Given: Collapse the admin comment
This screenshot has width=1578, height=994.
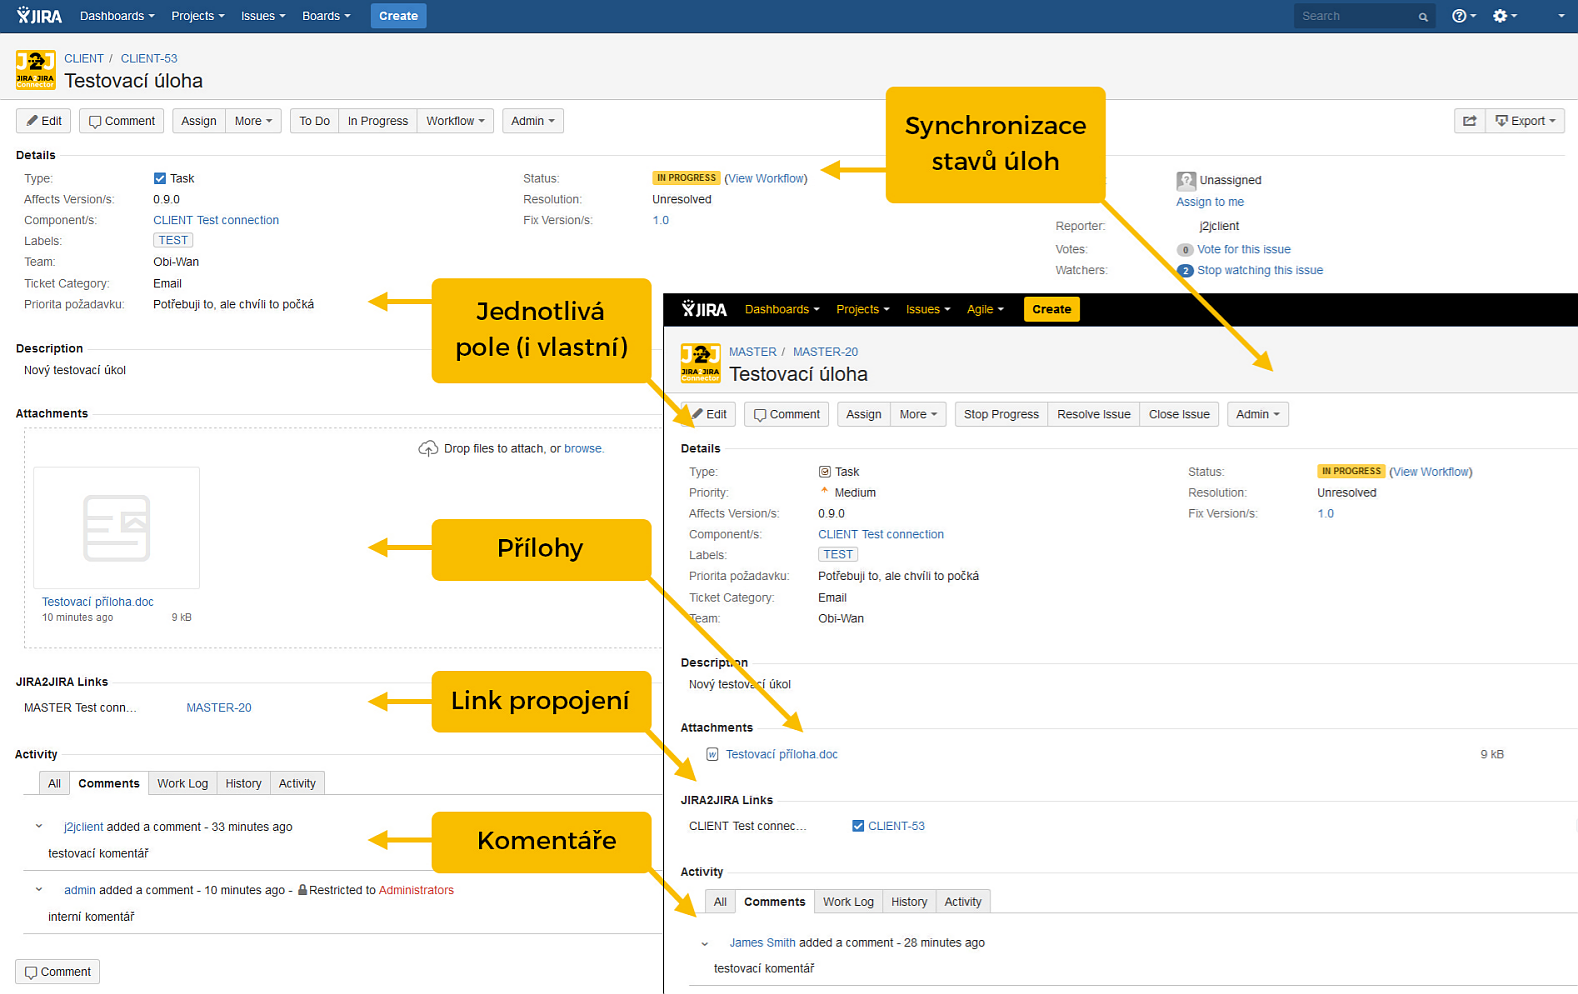Looking at the screenshot, I should click(x=39, y=890).
